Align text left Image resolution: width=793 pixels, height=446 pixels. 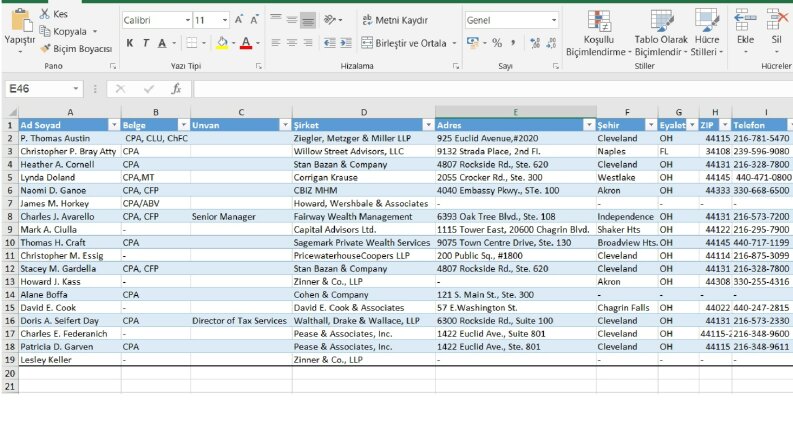[x=276, y=43]
